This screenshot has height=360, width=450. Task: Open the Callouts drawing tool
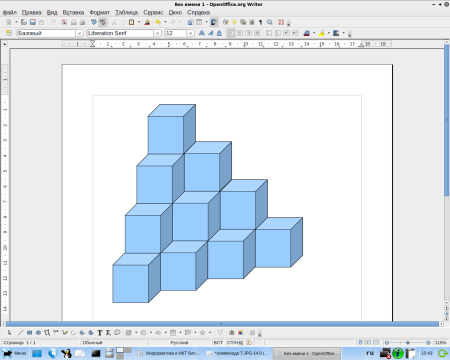tap(117, 332)
